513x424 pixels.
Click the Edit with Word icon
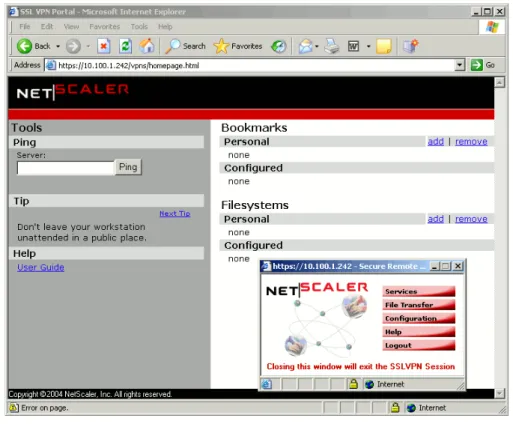(353, 46)
